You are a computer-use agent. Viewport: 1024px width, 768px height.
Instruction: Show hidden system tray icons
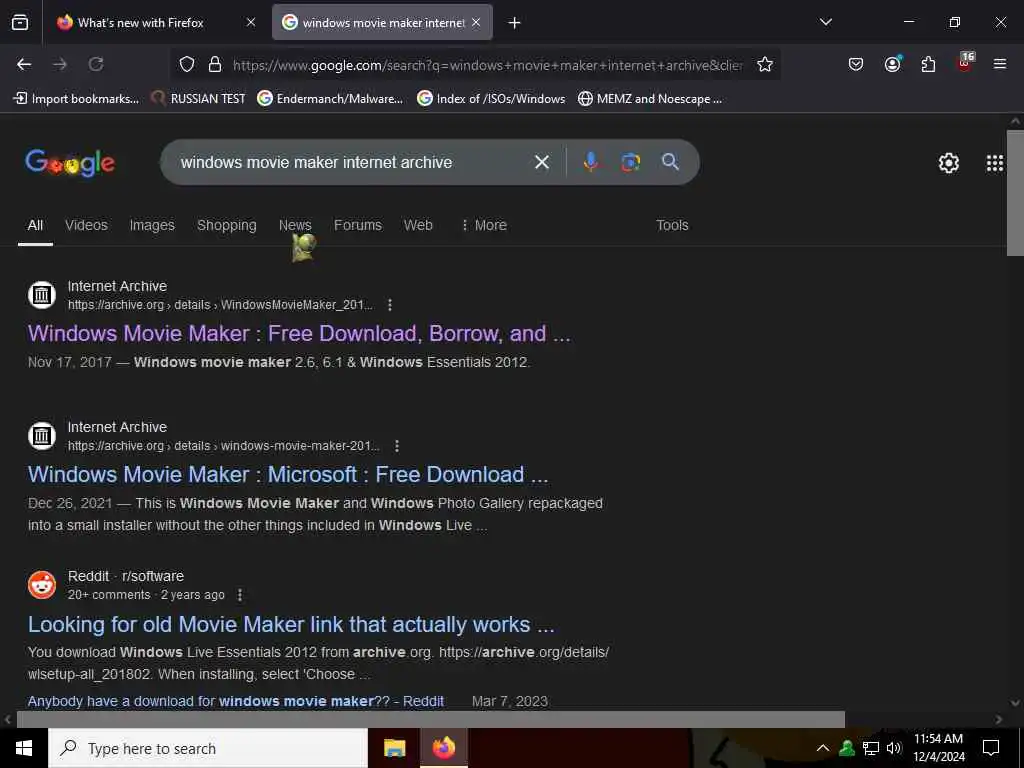823,748
